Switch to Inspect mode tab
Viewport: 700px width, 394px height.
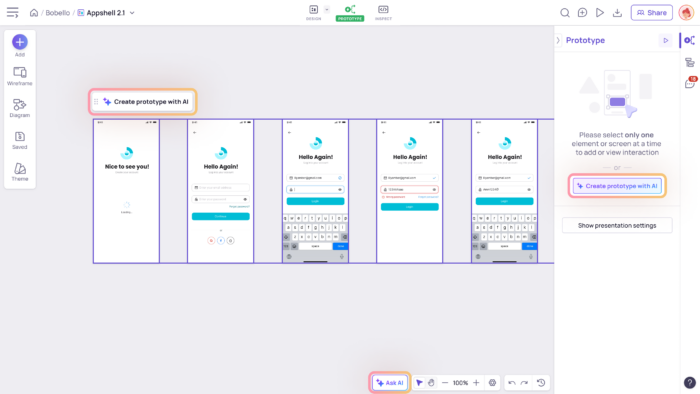click(x=383, y=12)
